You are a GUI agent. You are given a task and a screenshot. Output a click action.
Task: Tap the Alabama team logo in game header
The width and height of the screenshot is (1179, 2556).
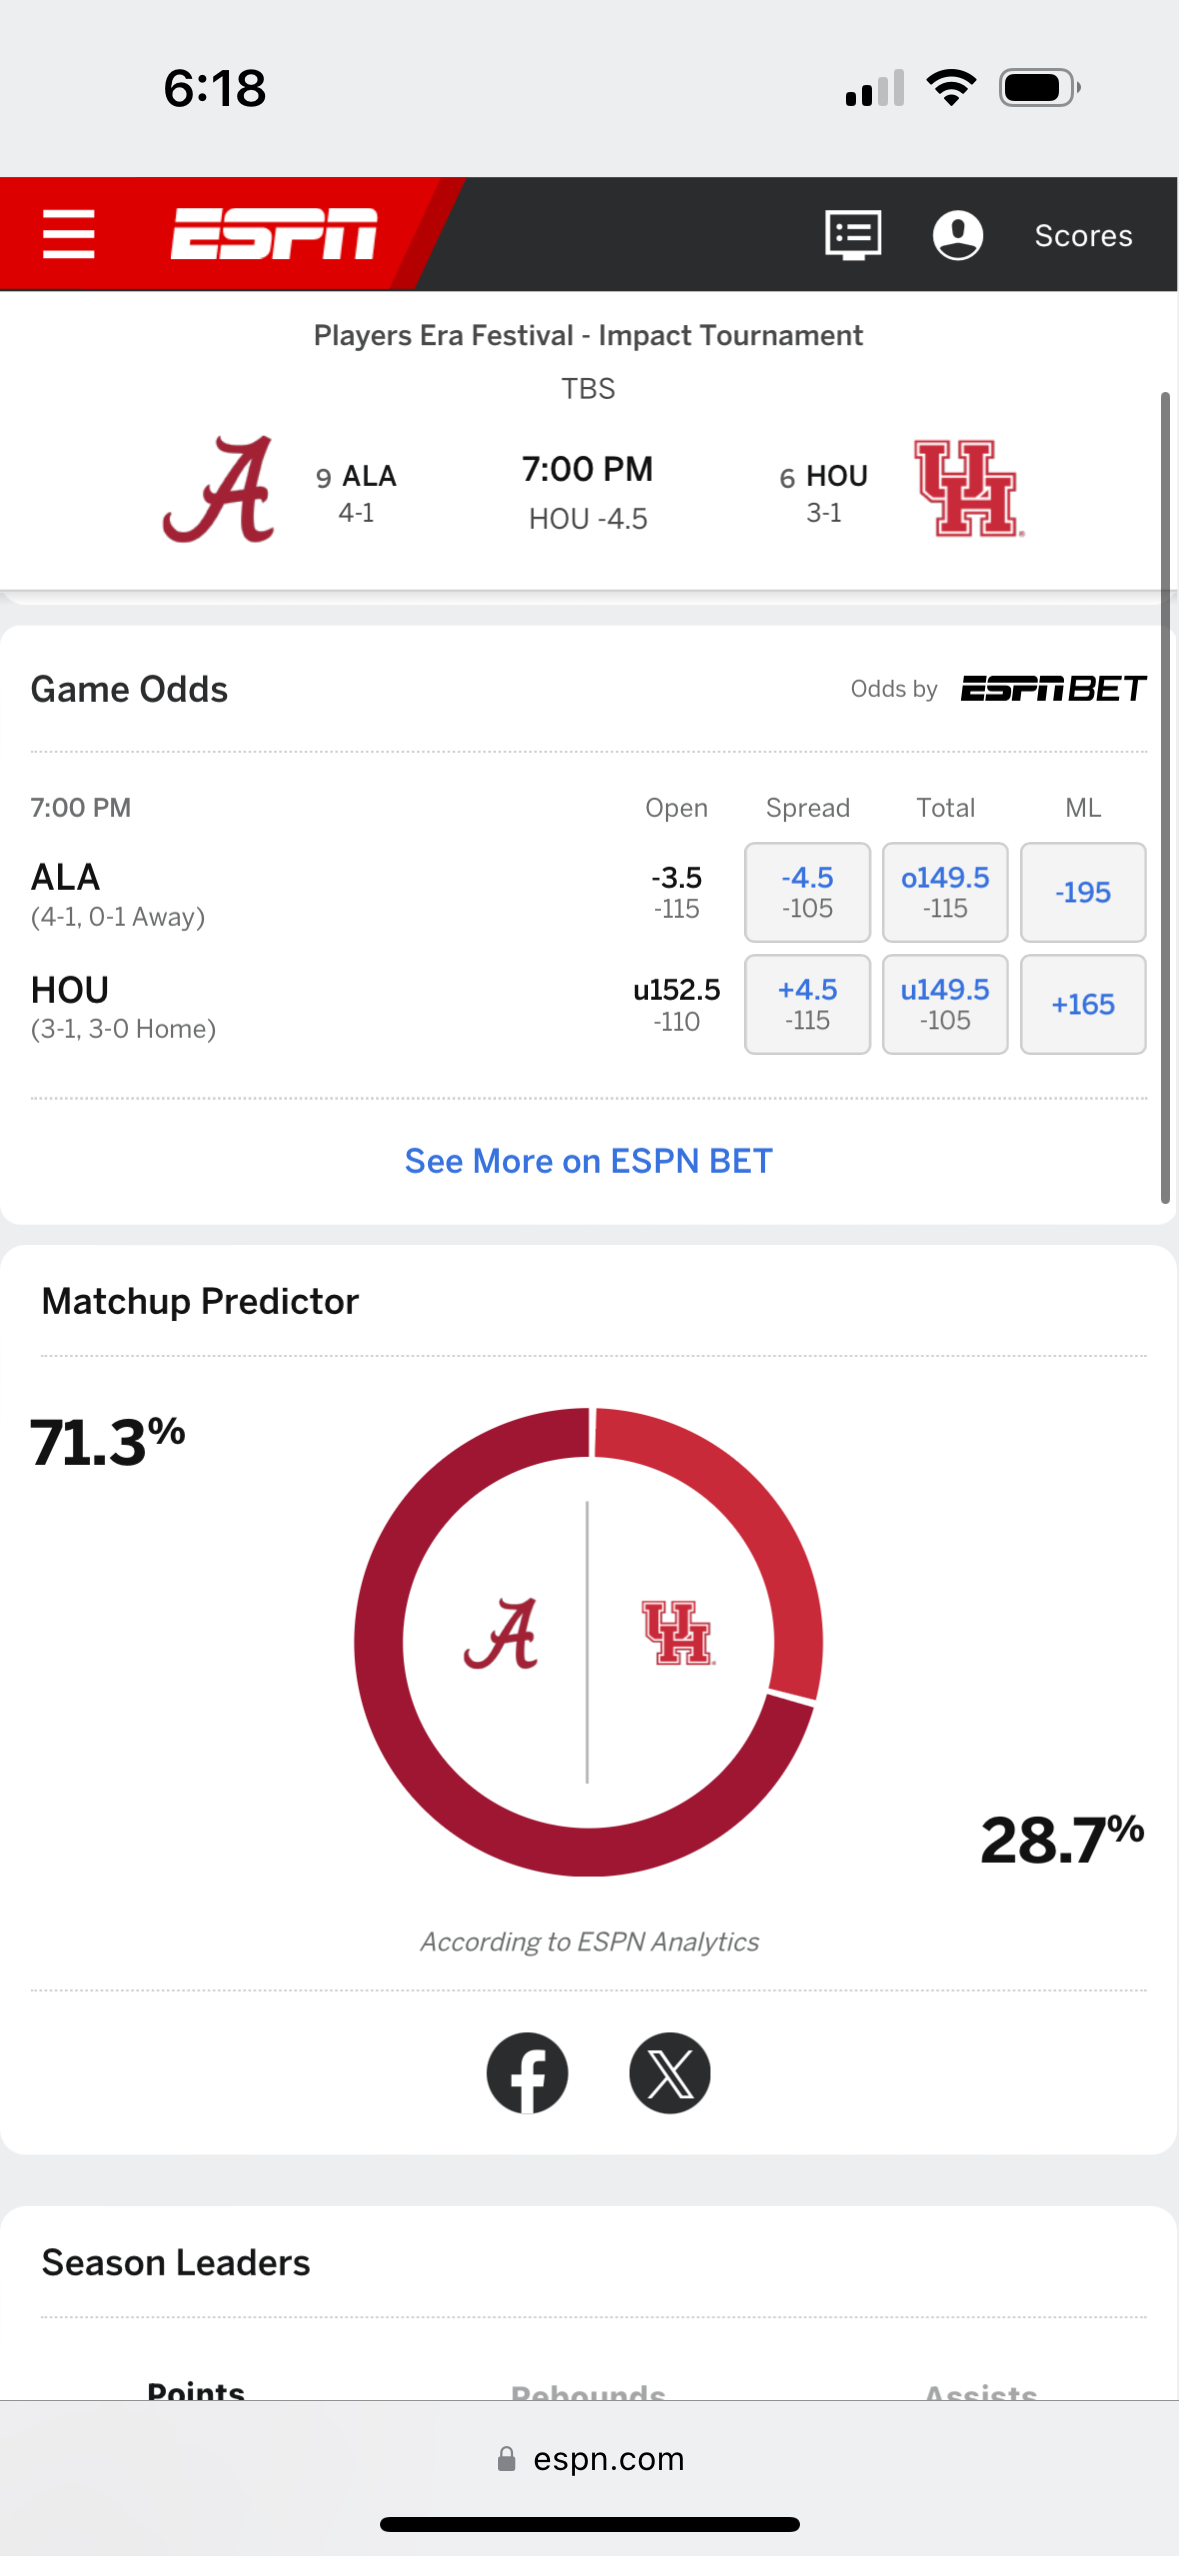[x=220, y=490]
